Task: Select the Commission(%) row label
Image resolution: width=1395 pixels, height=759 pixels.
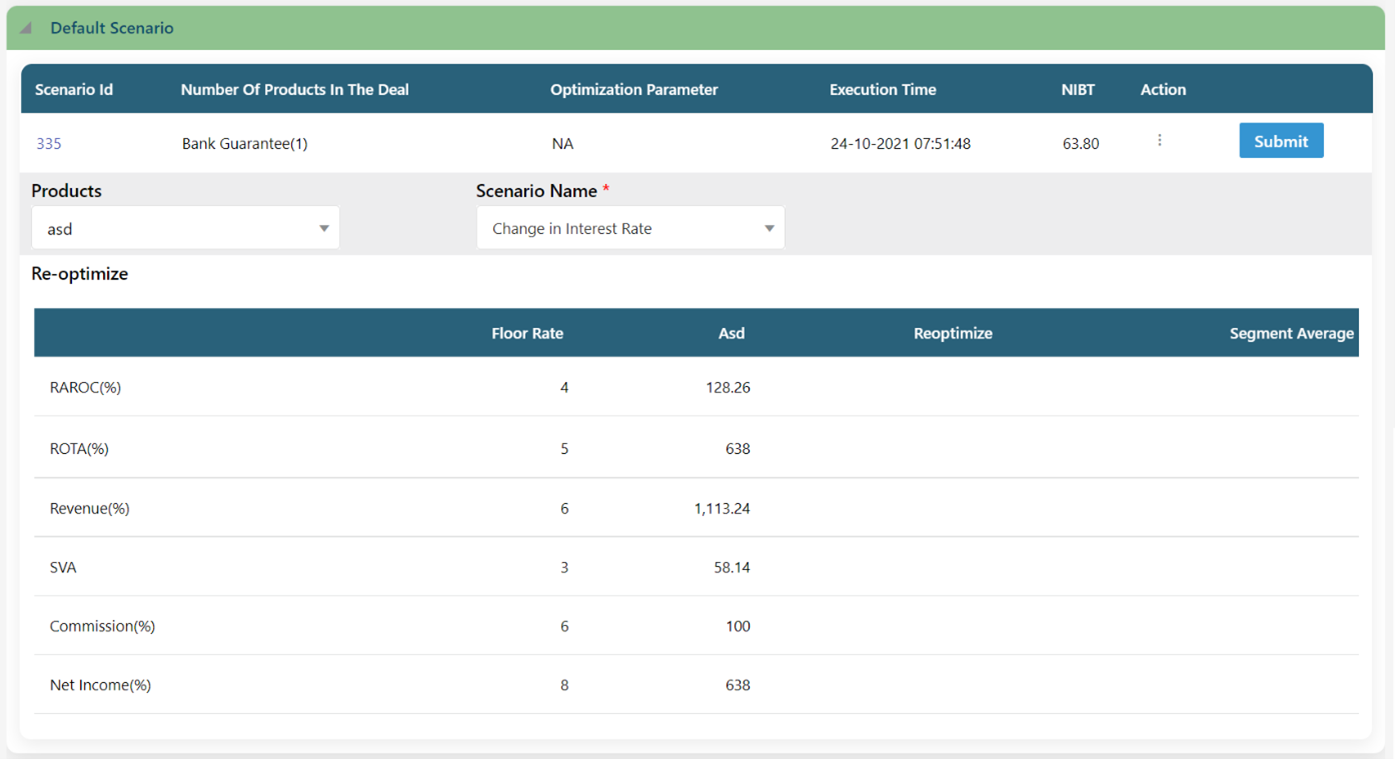Action: pyautogui.click(x=102, y=626)
